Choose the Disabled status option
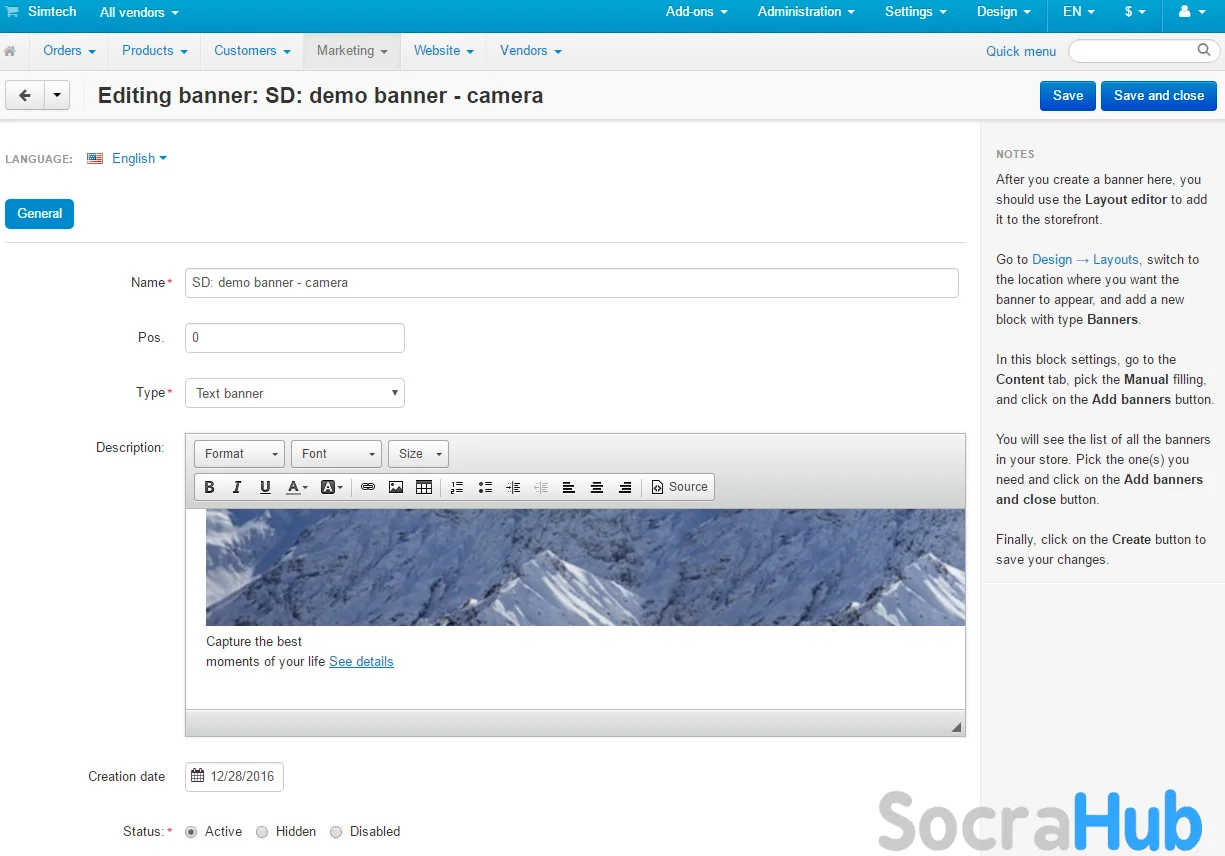This screenshot has width=1225, height=856. point(336,832)
